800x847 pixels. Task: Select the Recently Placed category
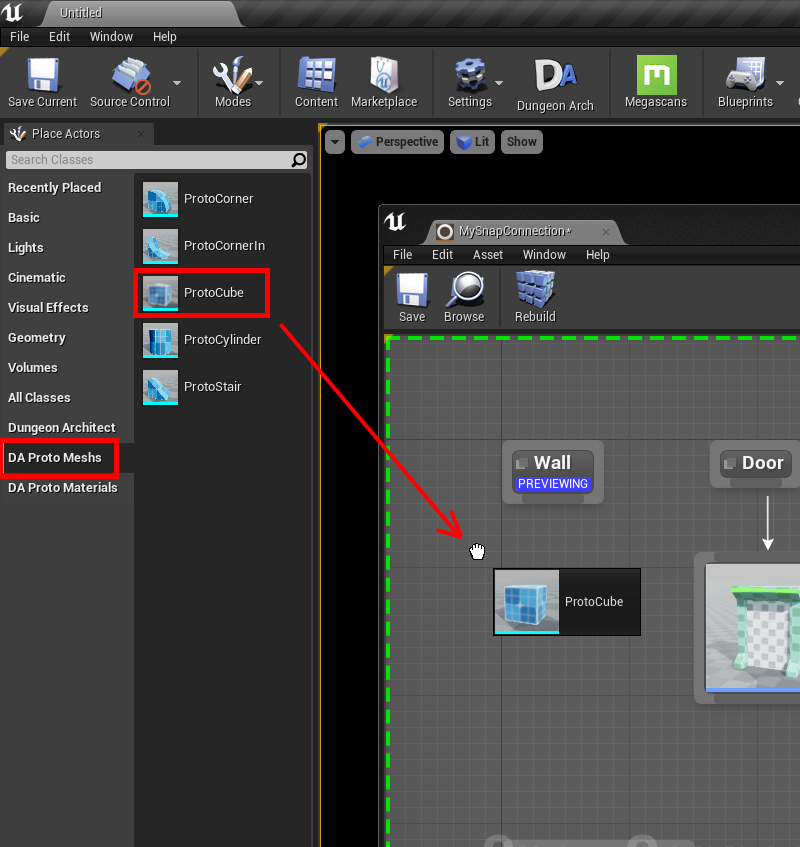pos(55,187)
